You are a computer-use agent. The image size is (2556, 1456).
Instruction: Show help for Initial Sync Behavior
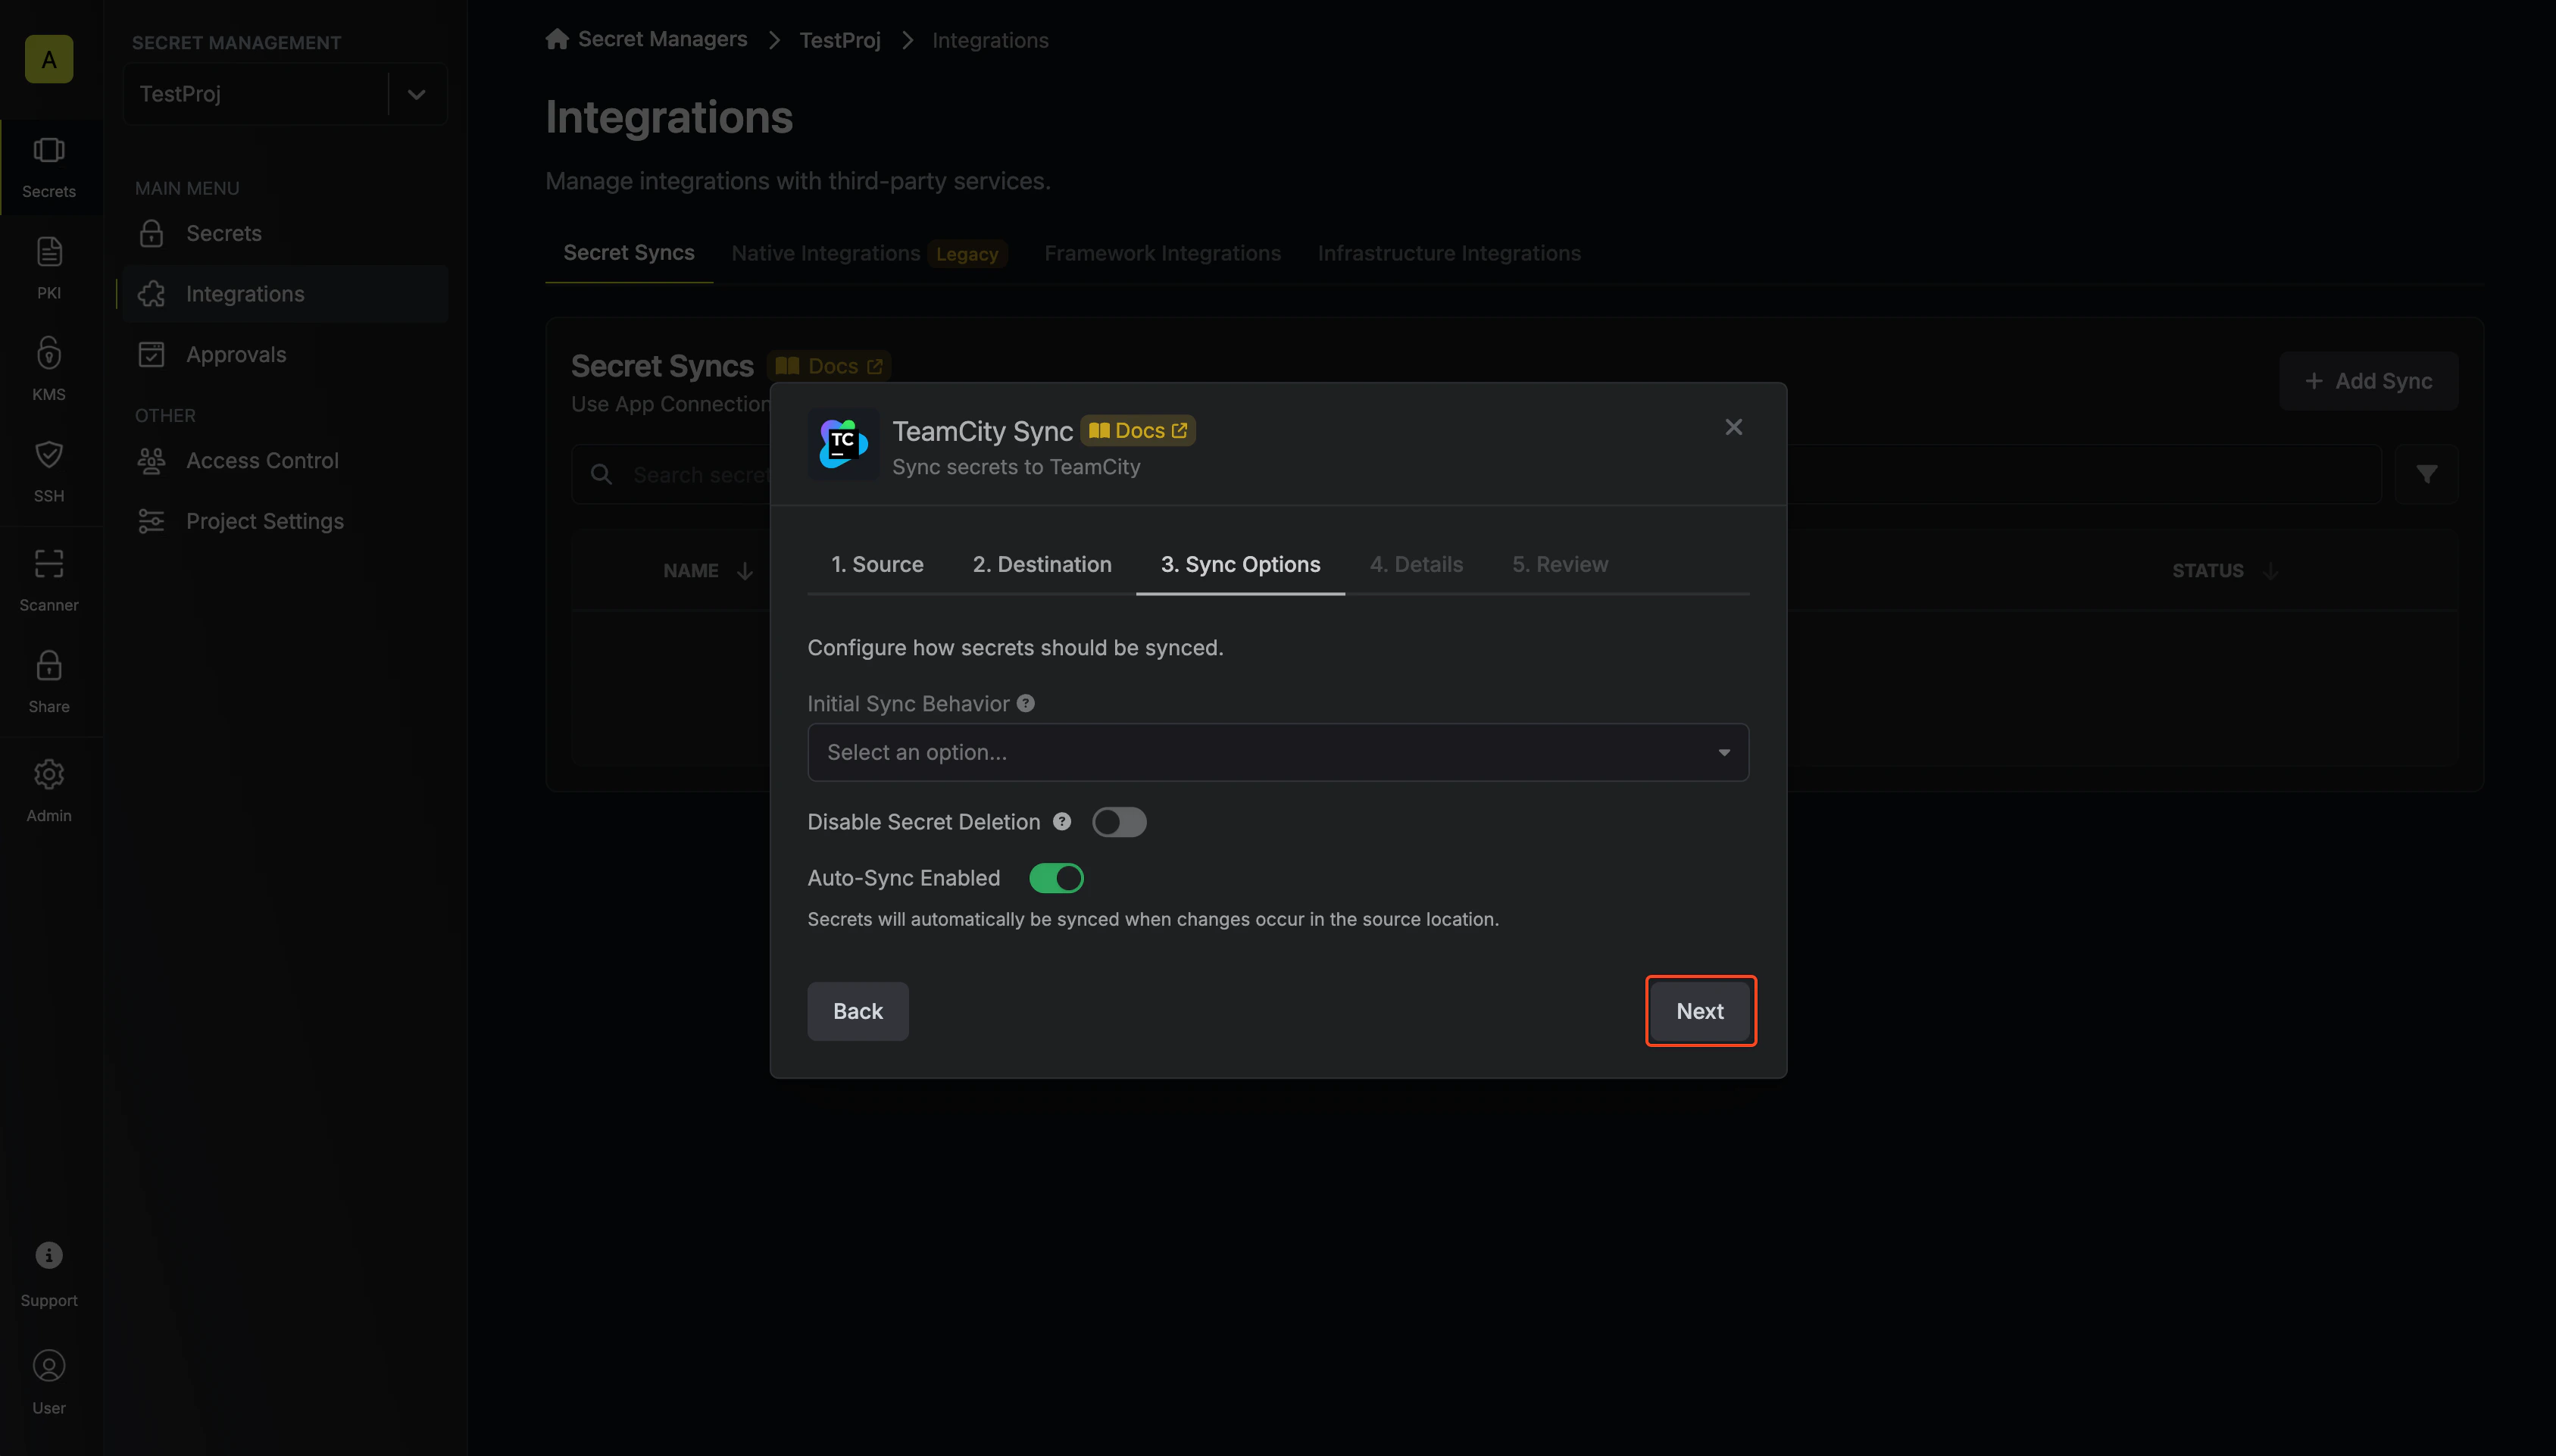1026,703
